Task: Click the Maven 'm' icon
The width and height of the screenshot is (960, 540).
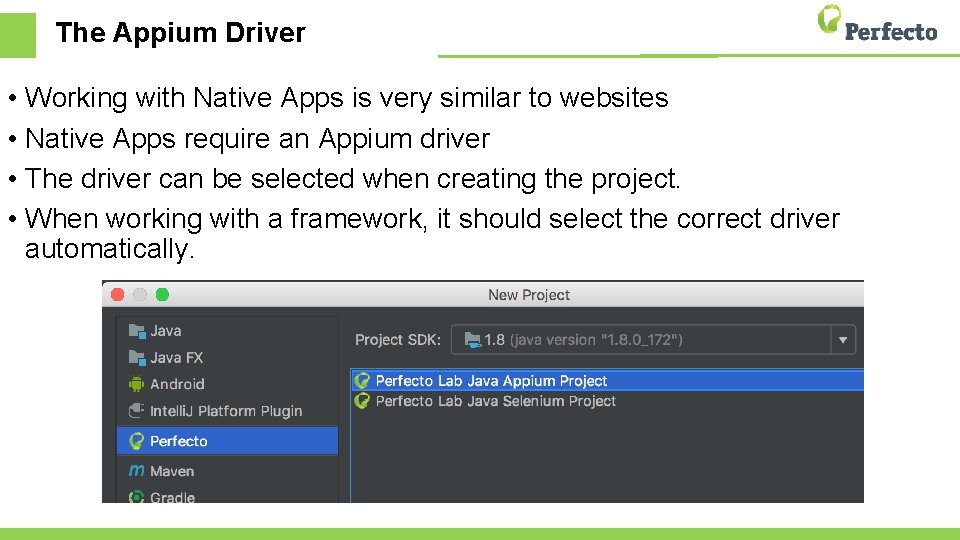Action: pos(137,471)
